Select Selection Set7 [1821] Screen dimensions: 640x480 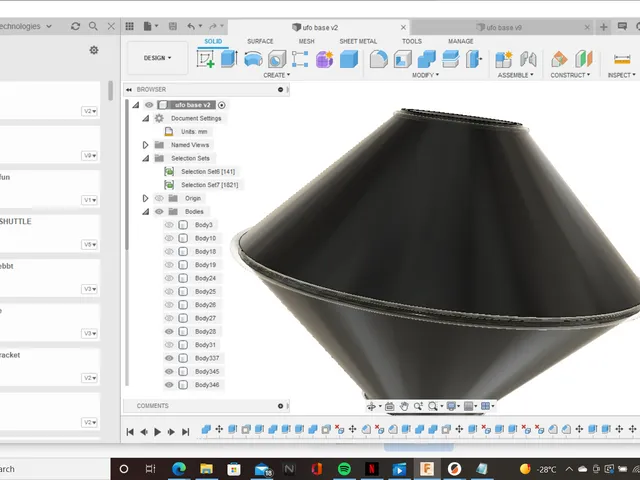pyautogui.click(x=209, y=185)
